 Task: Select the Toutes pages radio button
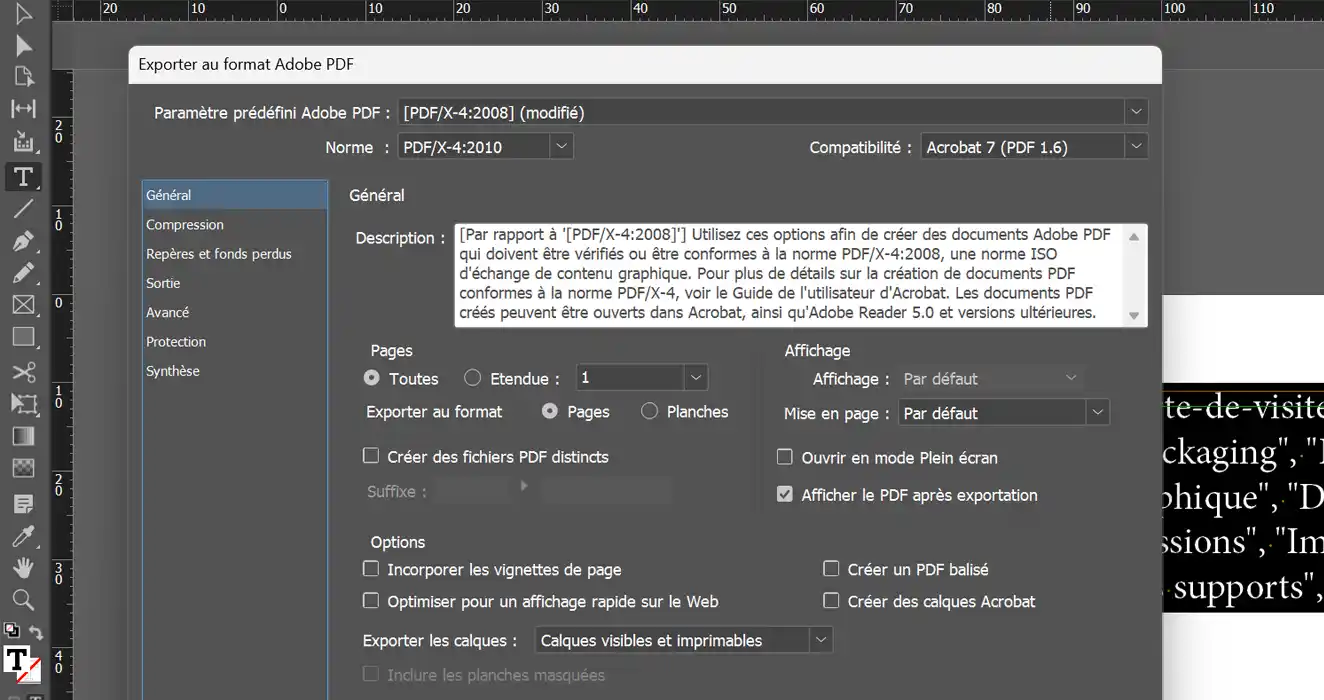pos(372,378)
